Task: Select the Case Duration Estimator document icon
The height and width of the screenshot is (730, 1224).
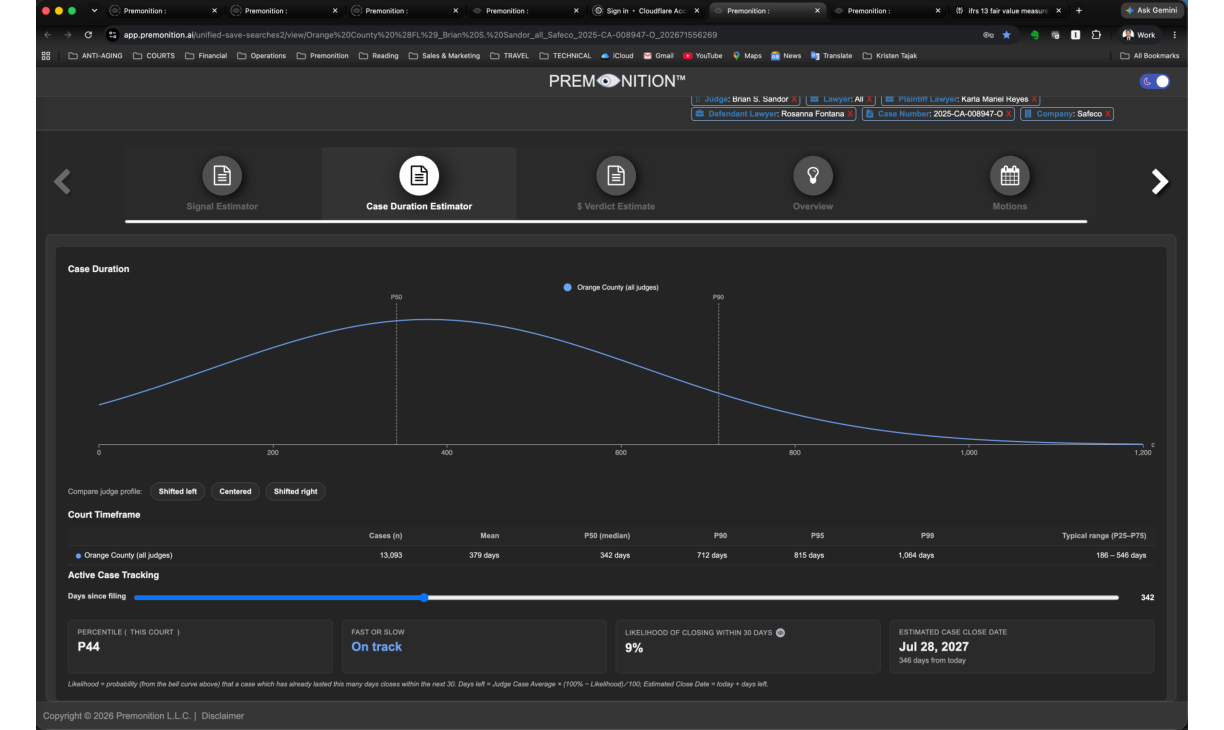Action: [x=419, y=176]
